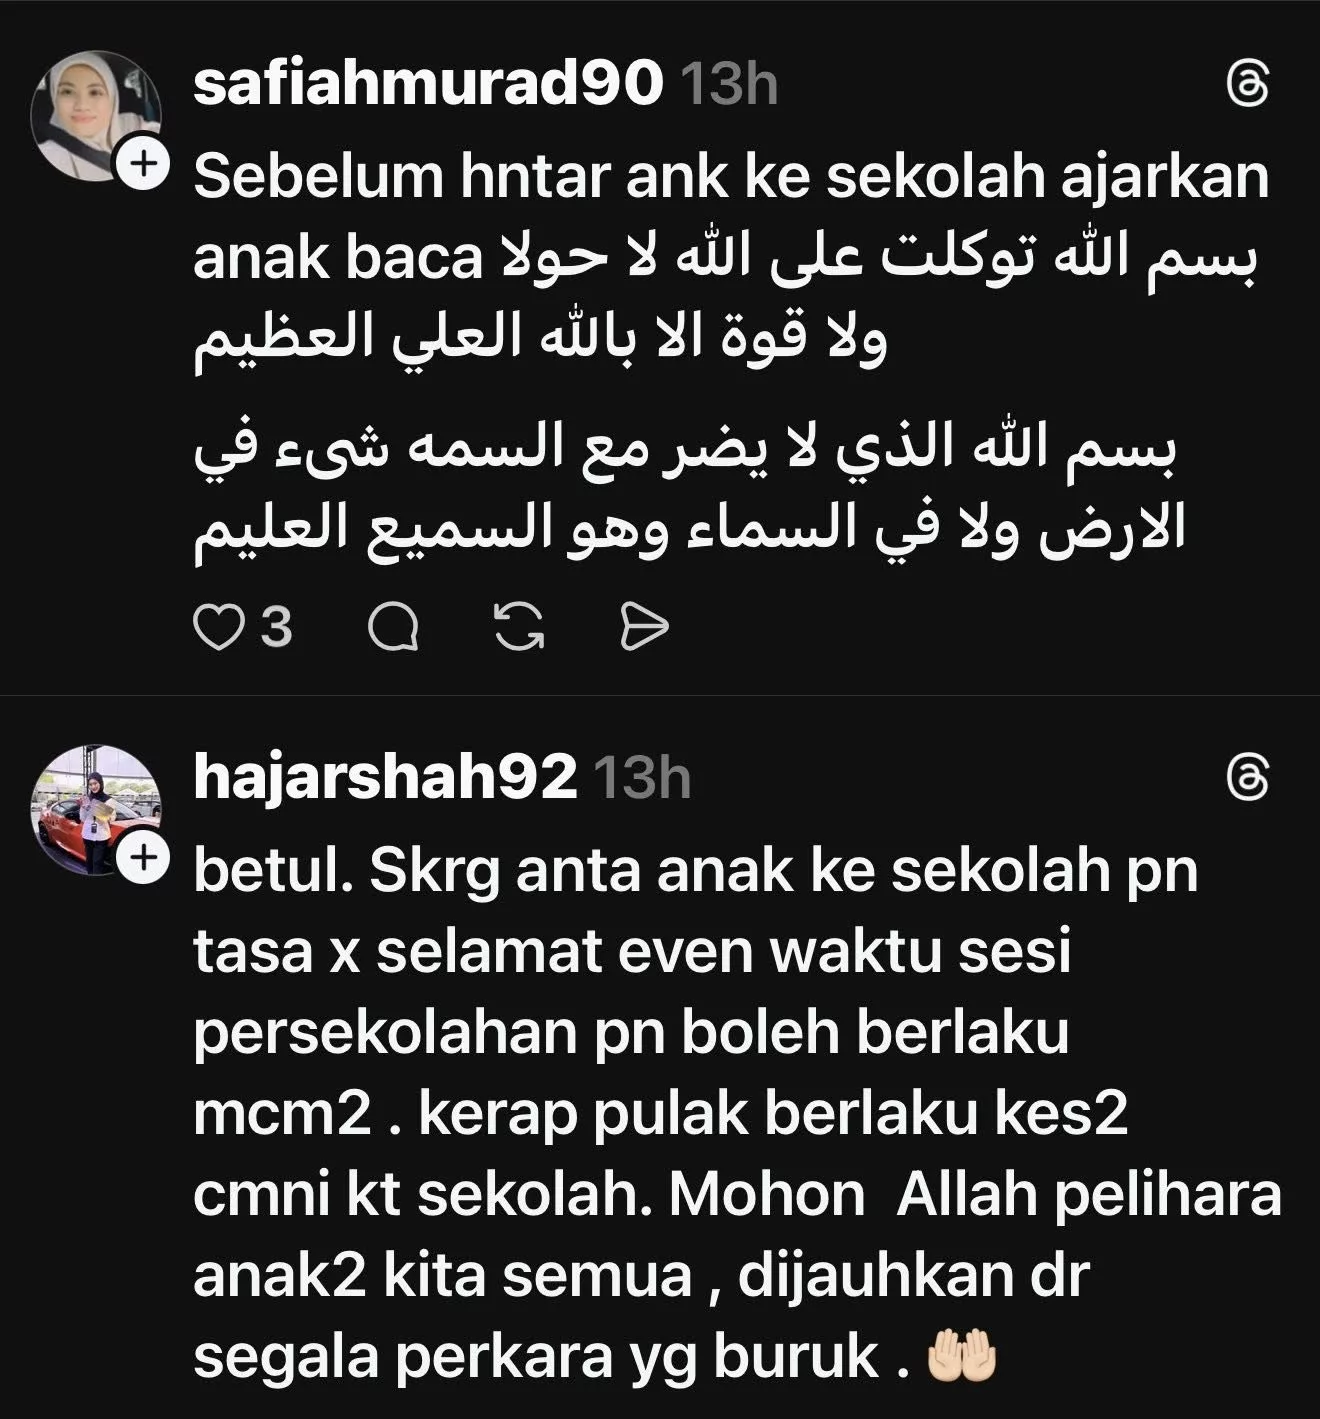View the 3 likes count on the first post

[276, 629]
